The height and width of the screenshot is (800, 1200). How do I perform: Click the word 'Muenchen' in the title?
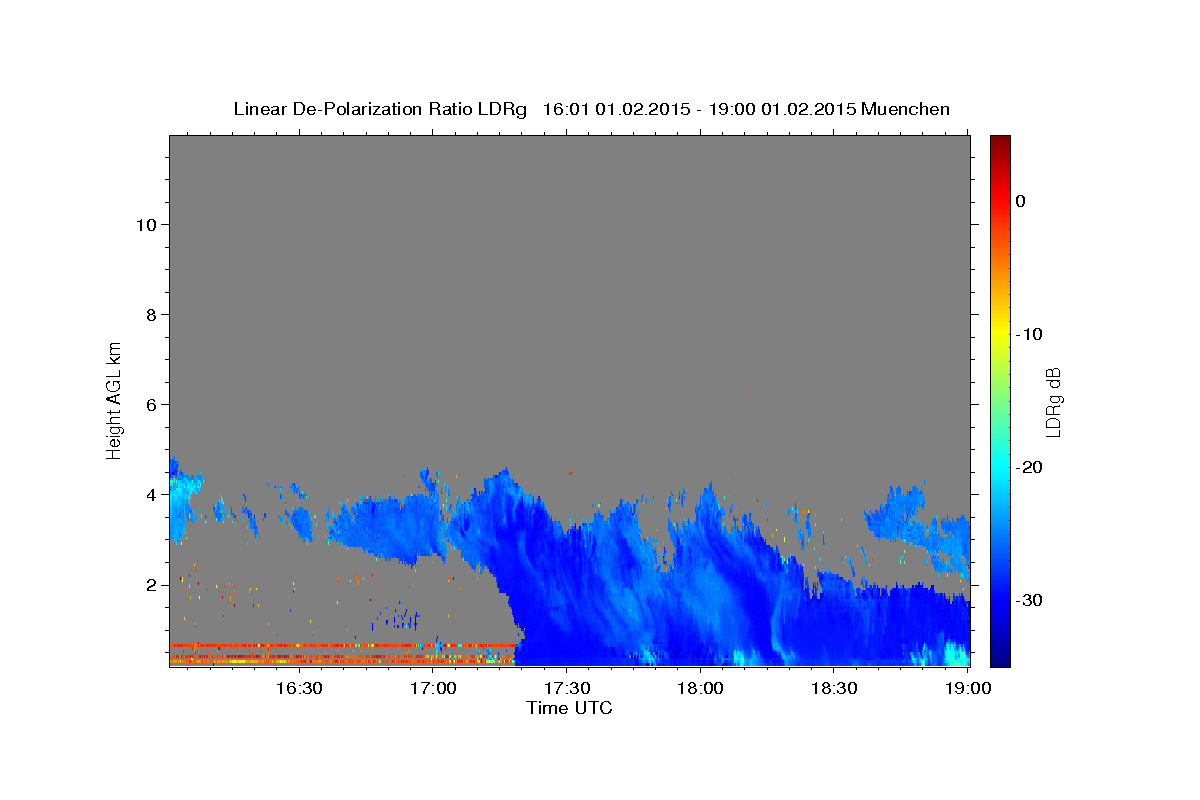click(x=907, y=109)
